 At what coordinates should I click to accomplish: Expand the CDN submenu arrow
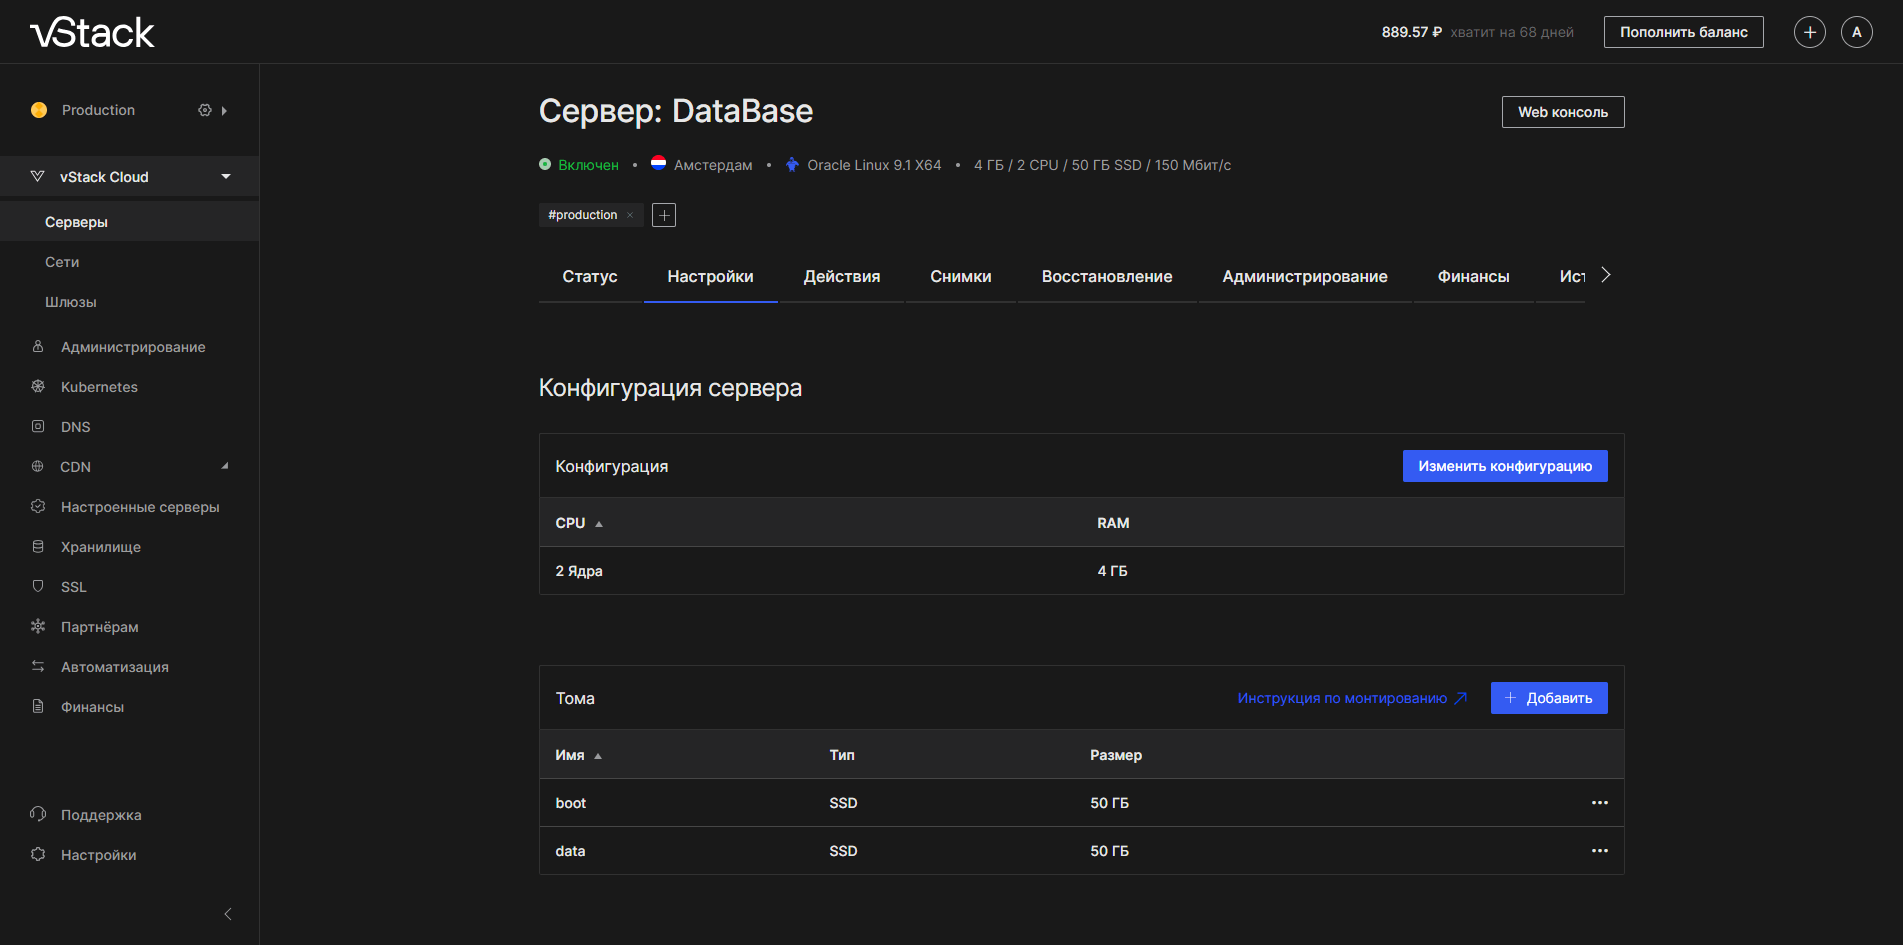coord(225,466)
